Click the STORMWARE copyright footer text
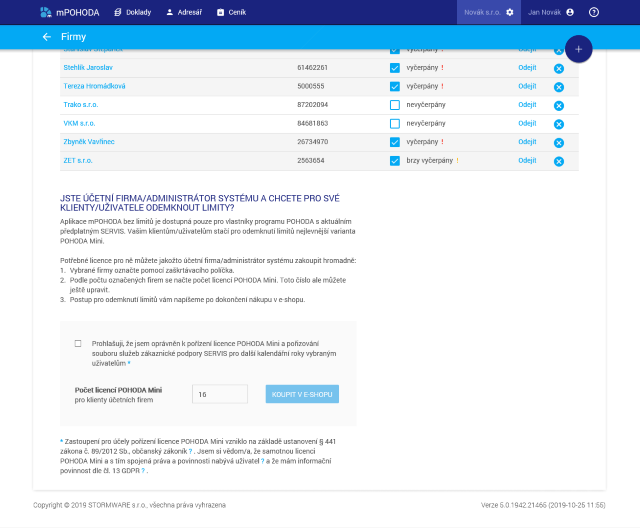The height and width of the screenshot is (528, 640). tap(129, 505)
